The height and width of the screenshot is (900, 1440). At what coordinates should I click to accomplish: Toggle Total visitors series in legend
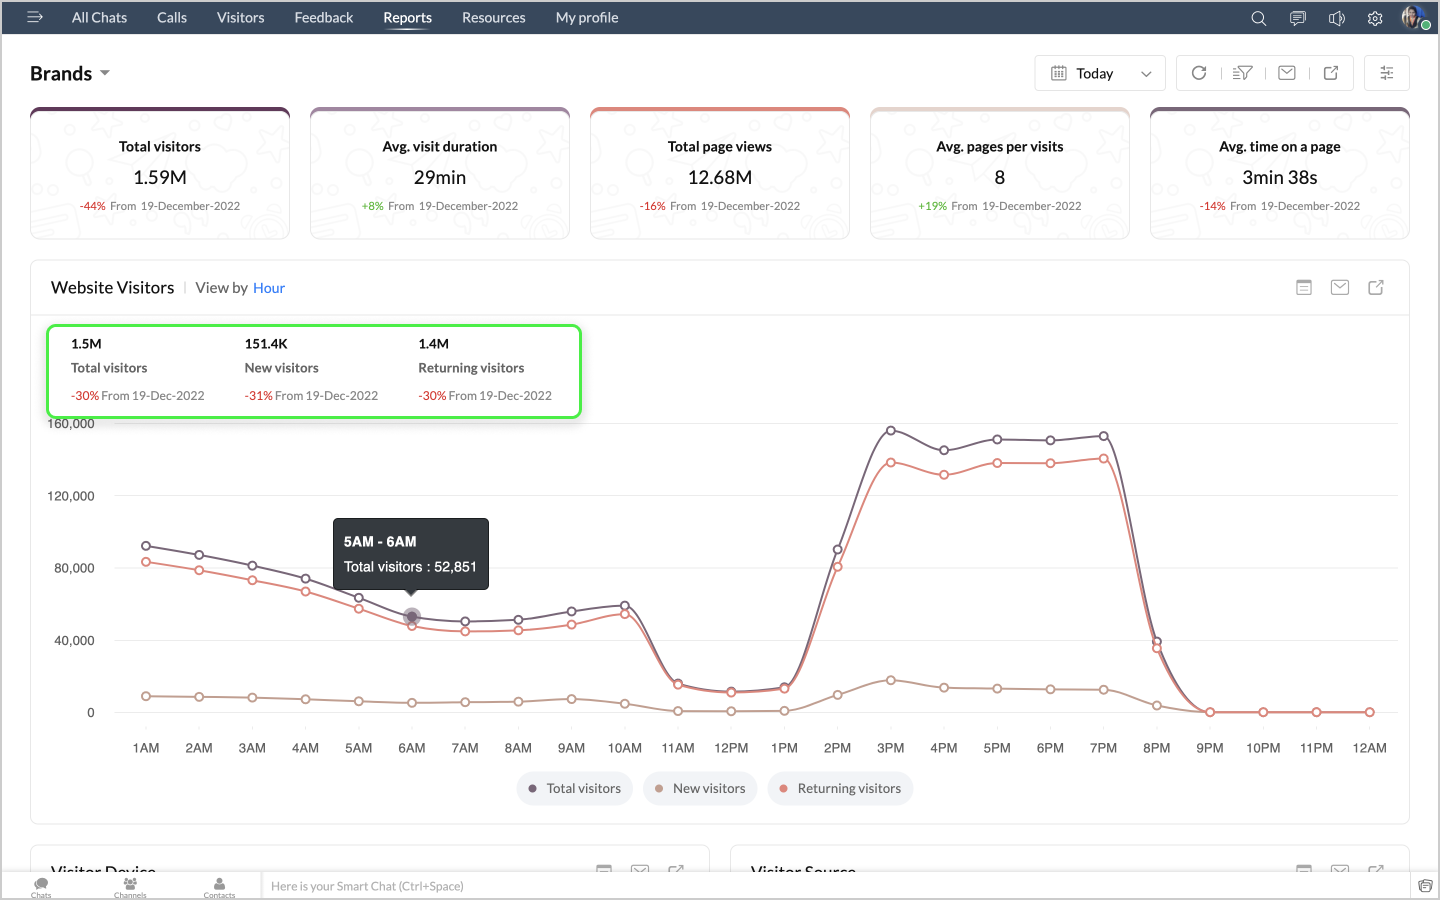pyautogui.click(x=575, y=788)
